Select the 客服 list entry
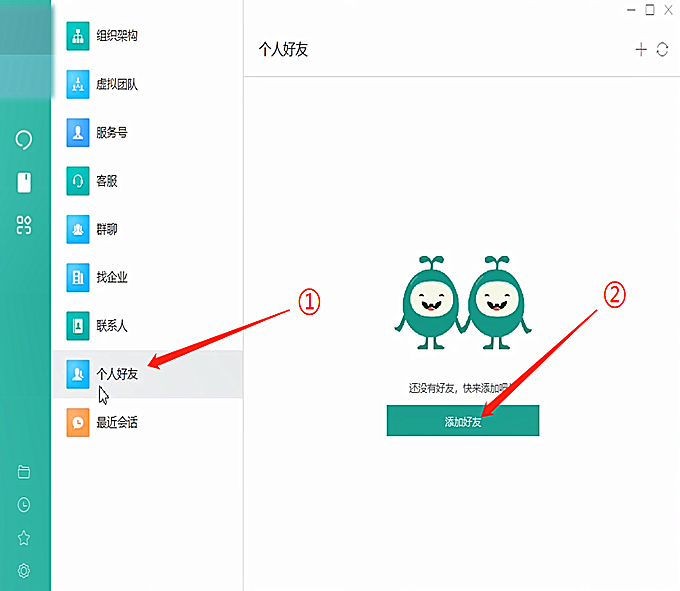The image size is (680, 591). click(148, 181)
